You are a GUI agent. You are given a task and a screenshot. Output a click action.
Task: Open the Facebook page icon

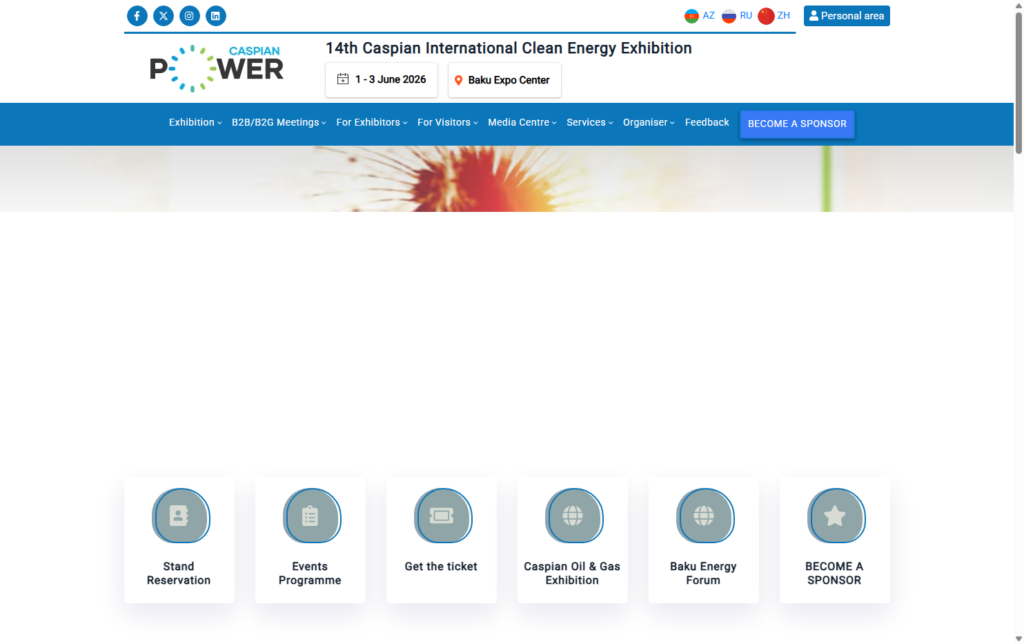click(137, 15)
